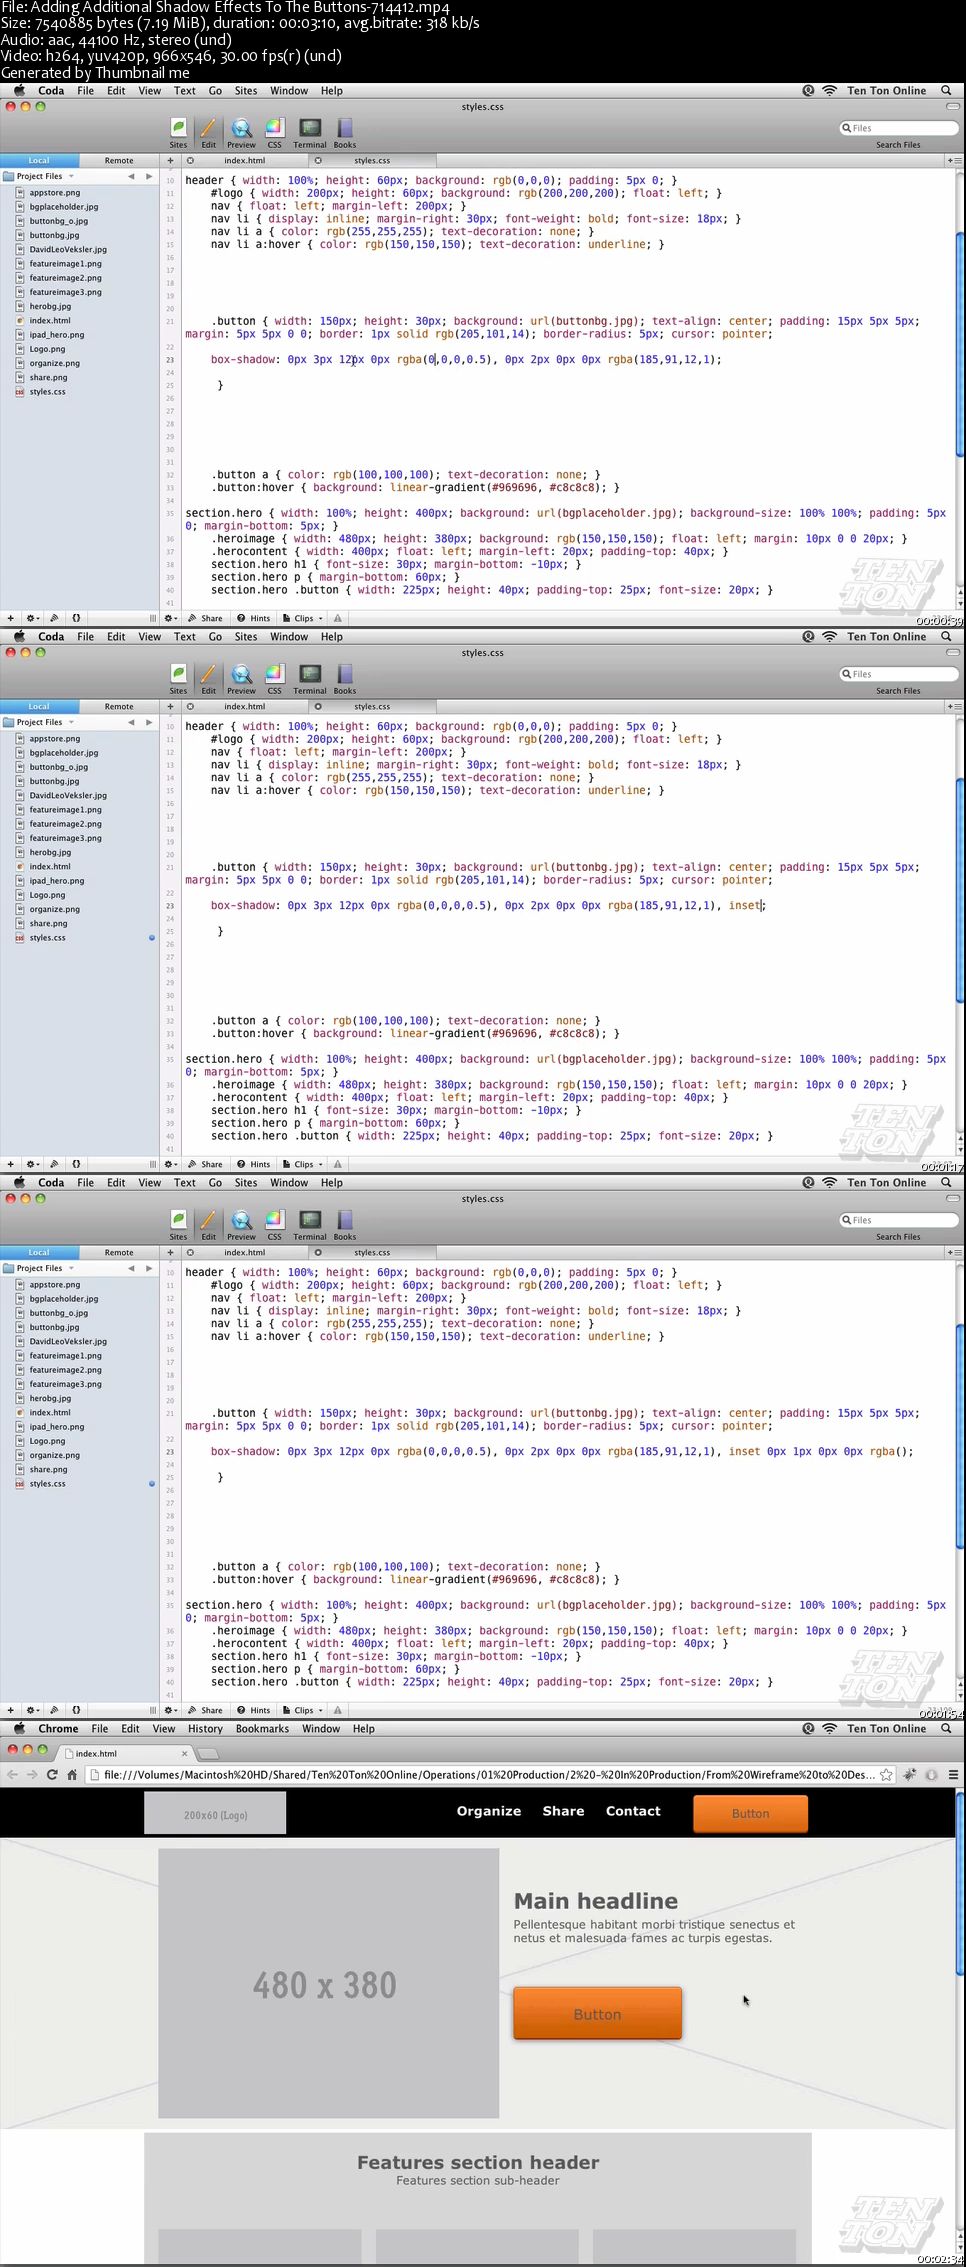Open the Sites view in the topmost Coda toolbar
This screenshot has width=966, height=2267.
(x=178, y=132)
